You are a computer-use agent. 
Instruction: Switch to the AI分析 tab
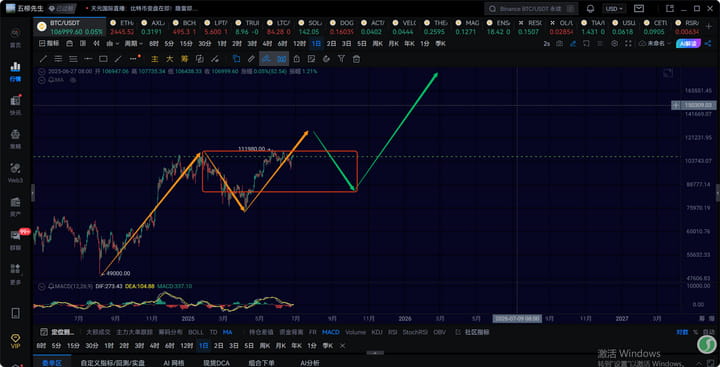tap(309, 363)
